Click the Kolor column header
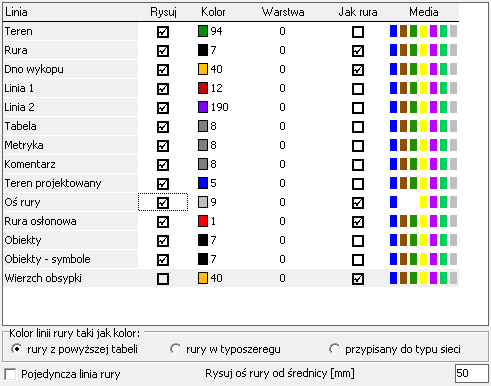Image resolution: width=491 pixels, height=386 pixels. [213, 12]
